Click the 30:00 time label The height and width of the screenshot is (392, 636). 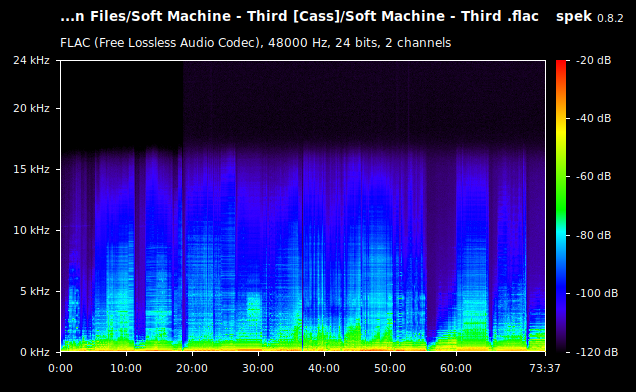click(258, 368)
